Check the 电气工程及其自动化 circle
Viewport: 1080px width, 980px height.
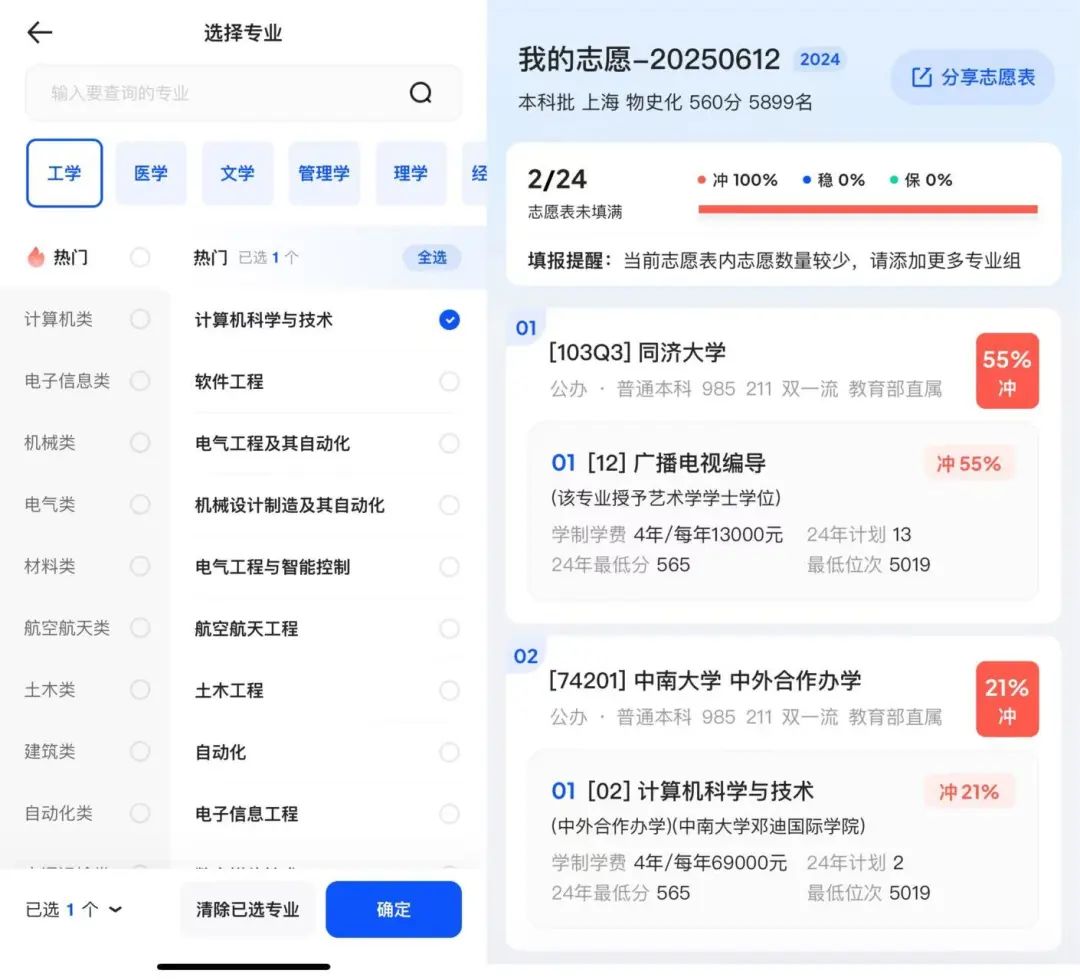(449, 443)
